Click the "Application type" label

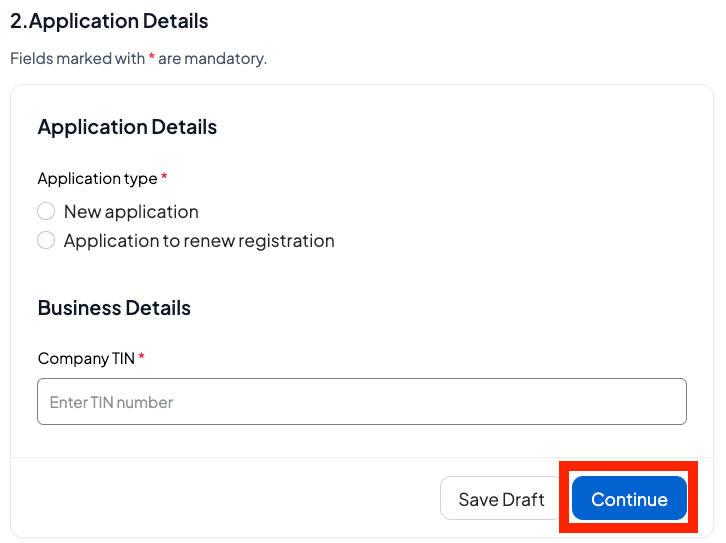pos(97,178)
